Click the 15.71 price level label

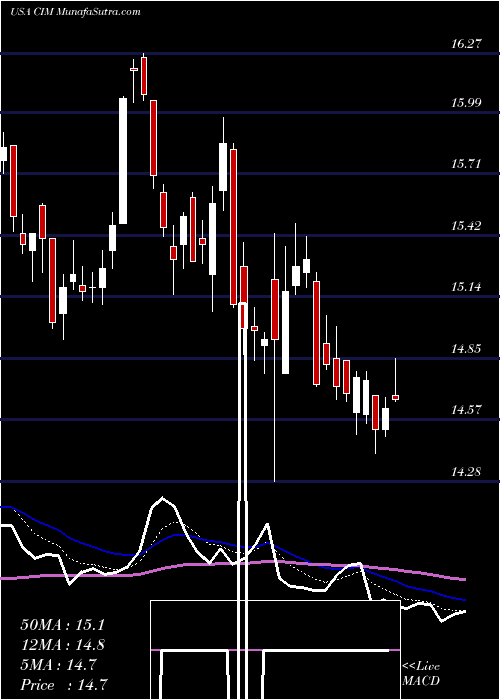467,164
